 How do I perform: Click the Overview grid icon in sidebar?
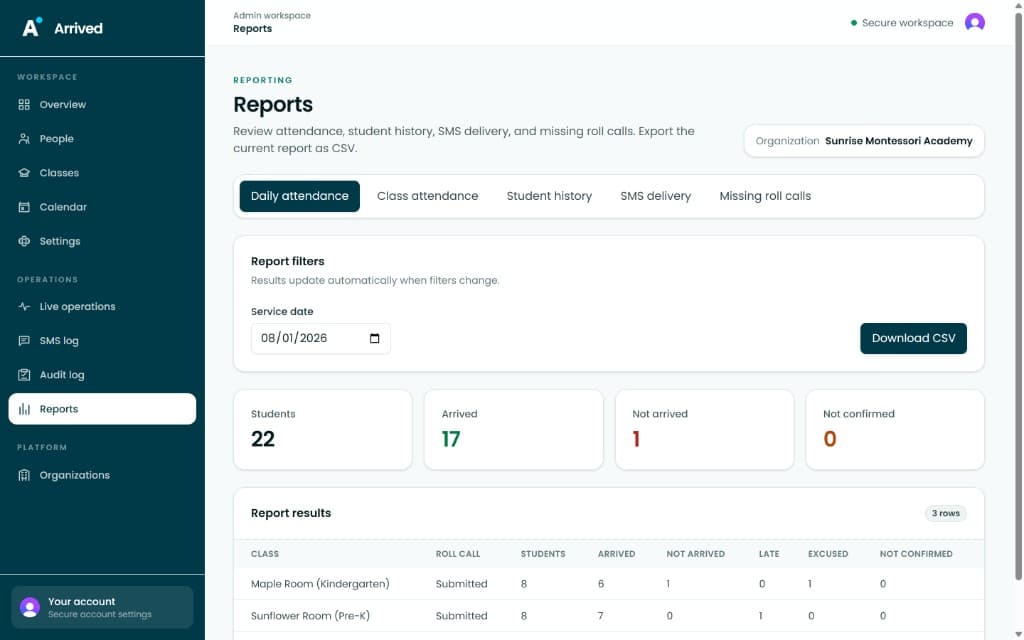[24, 104]
